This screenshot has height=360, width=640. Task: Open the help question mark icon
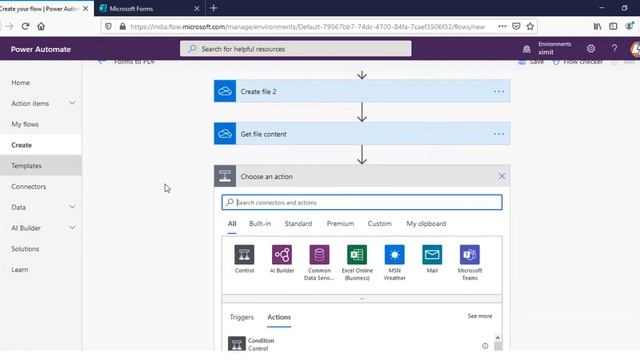click(614, 49)
